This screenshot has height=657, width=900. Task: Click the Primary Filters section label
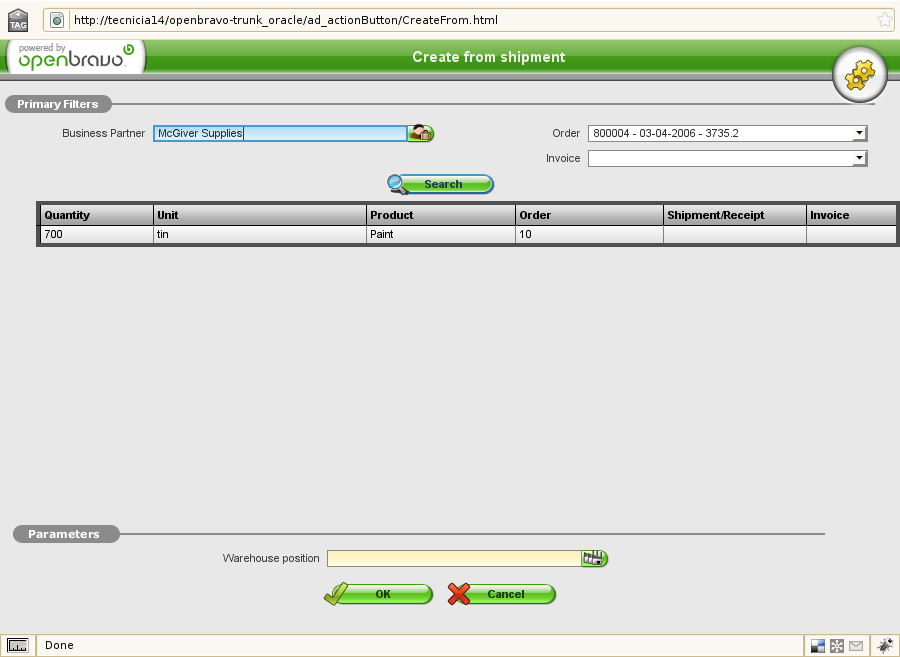pyautogui.click(x=57, y=104)
